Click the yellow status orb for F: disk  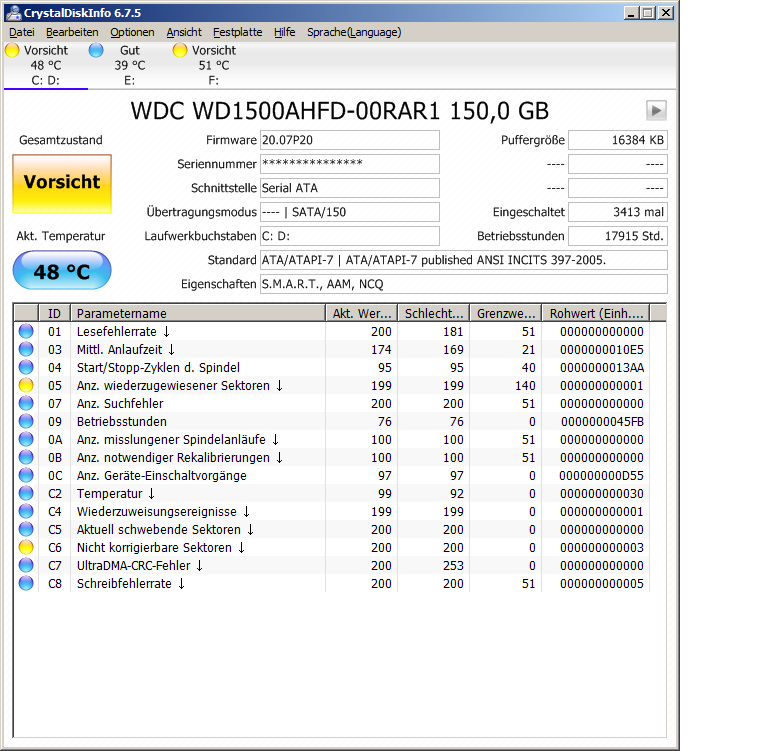180,50
